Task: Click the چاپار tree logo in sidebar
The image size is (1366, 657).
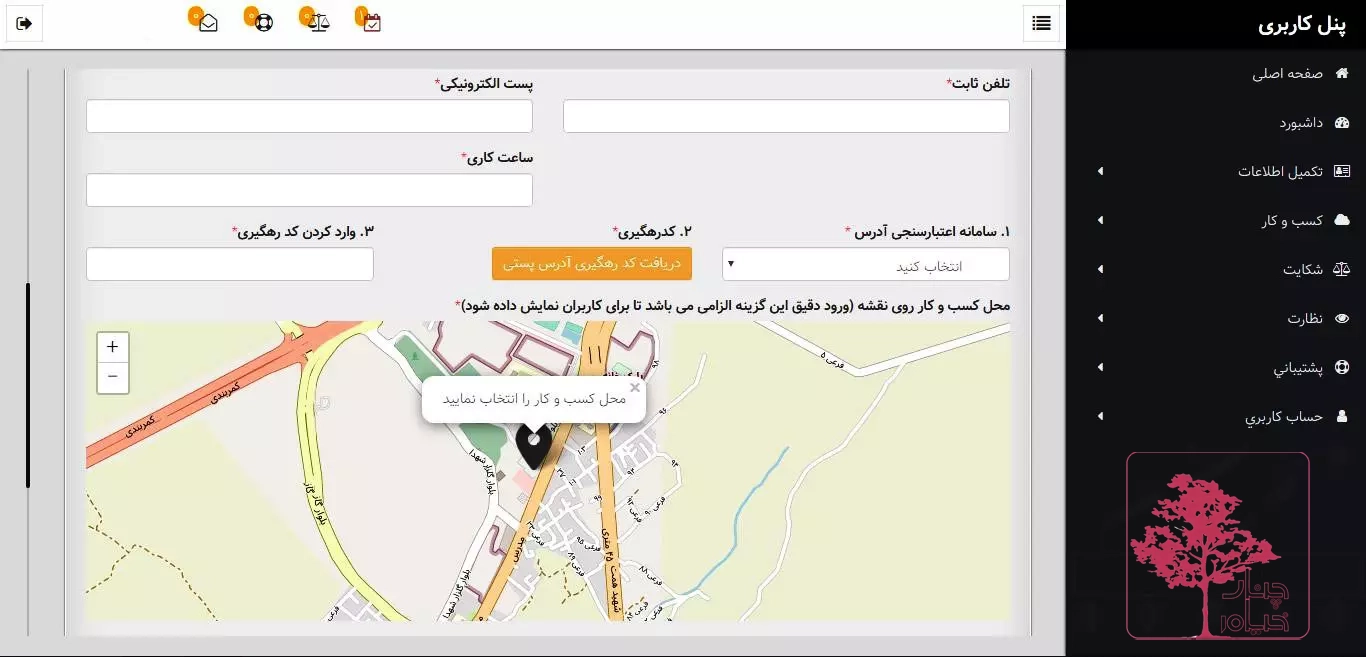Action: coord(1217,545)
